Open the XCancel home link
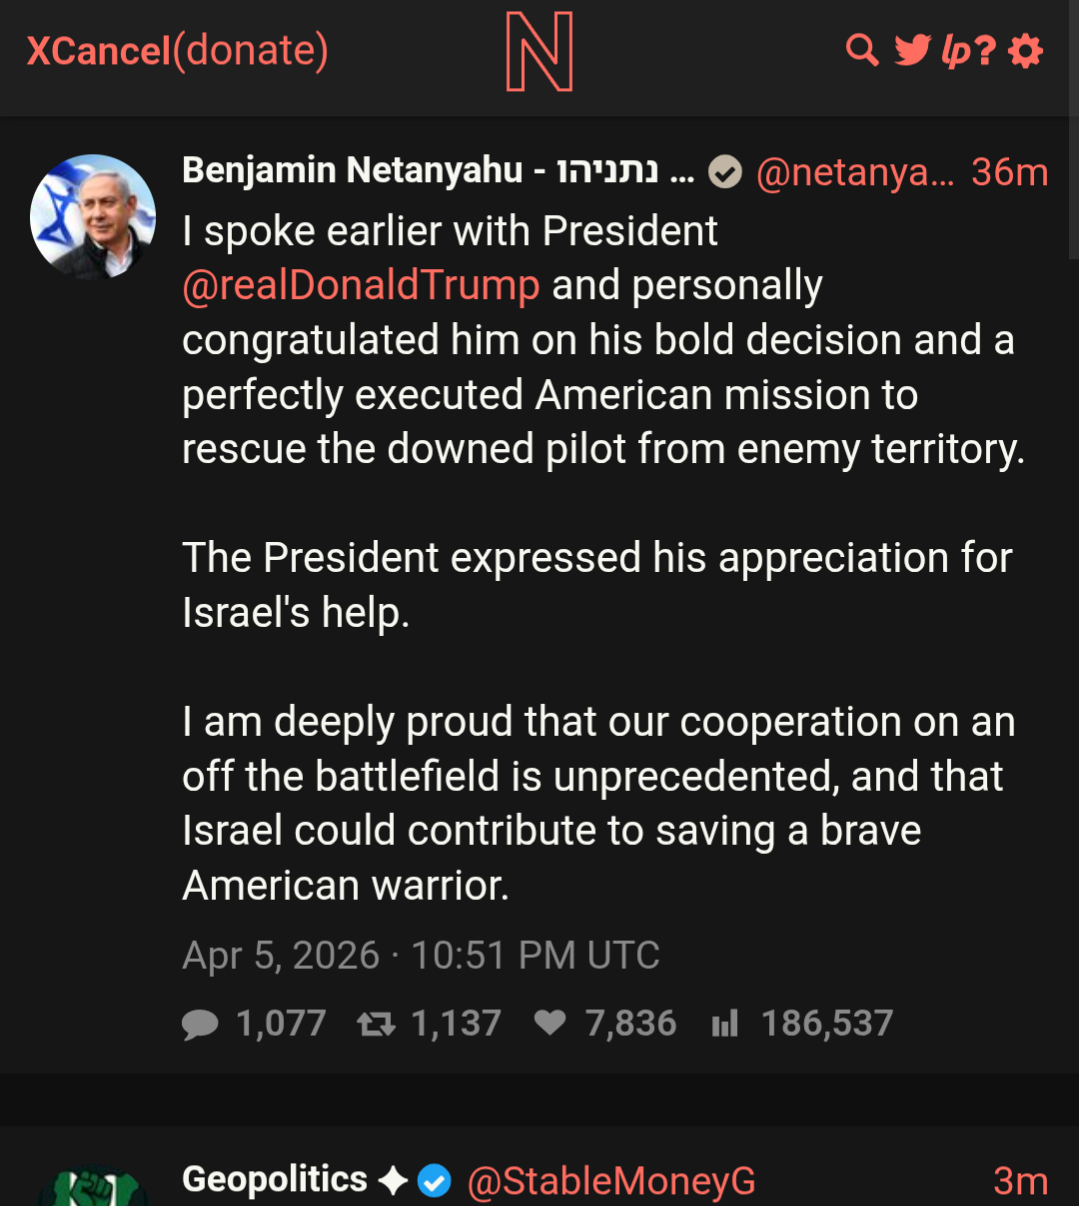 [98, 51]
